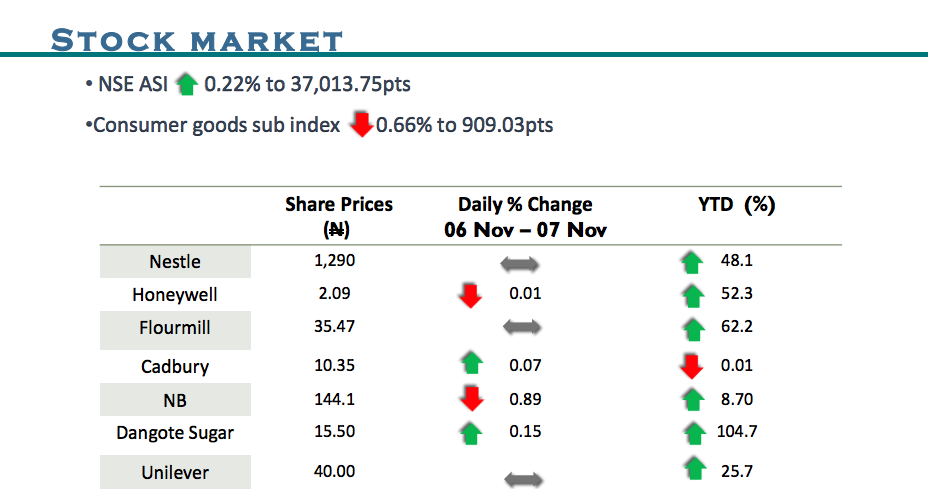Select the Share Prices column header

(339, 216)
